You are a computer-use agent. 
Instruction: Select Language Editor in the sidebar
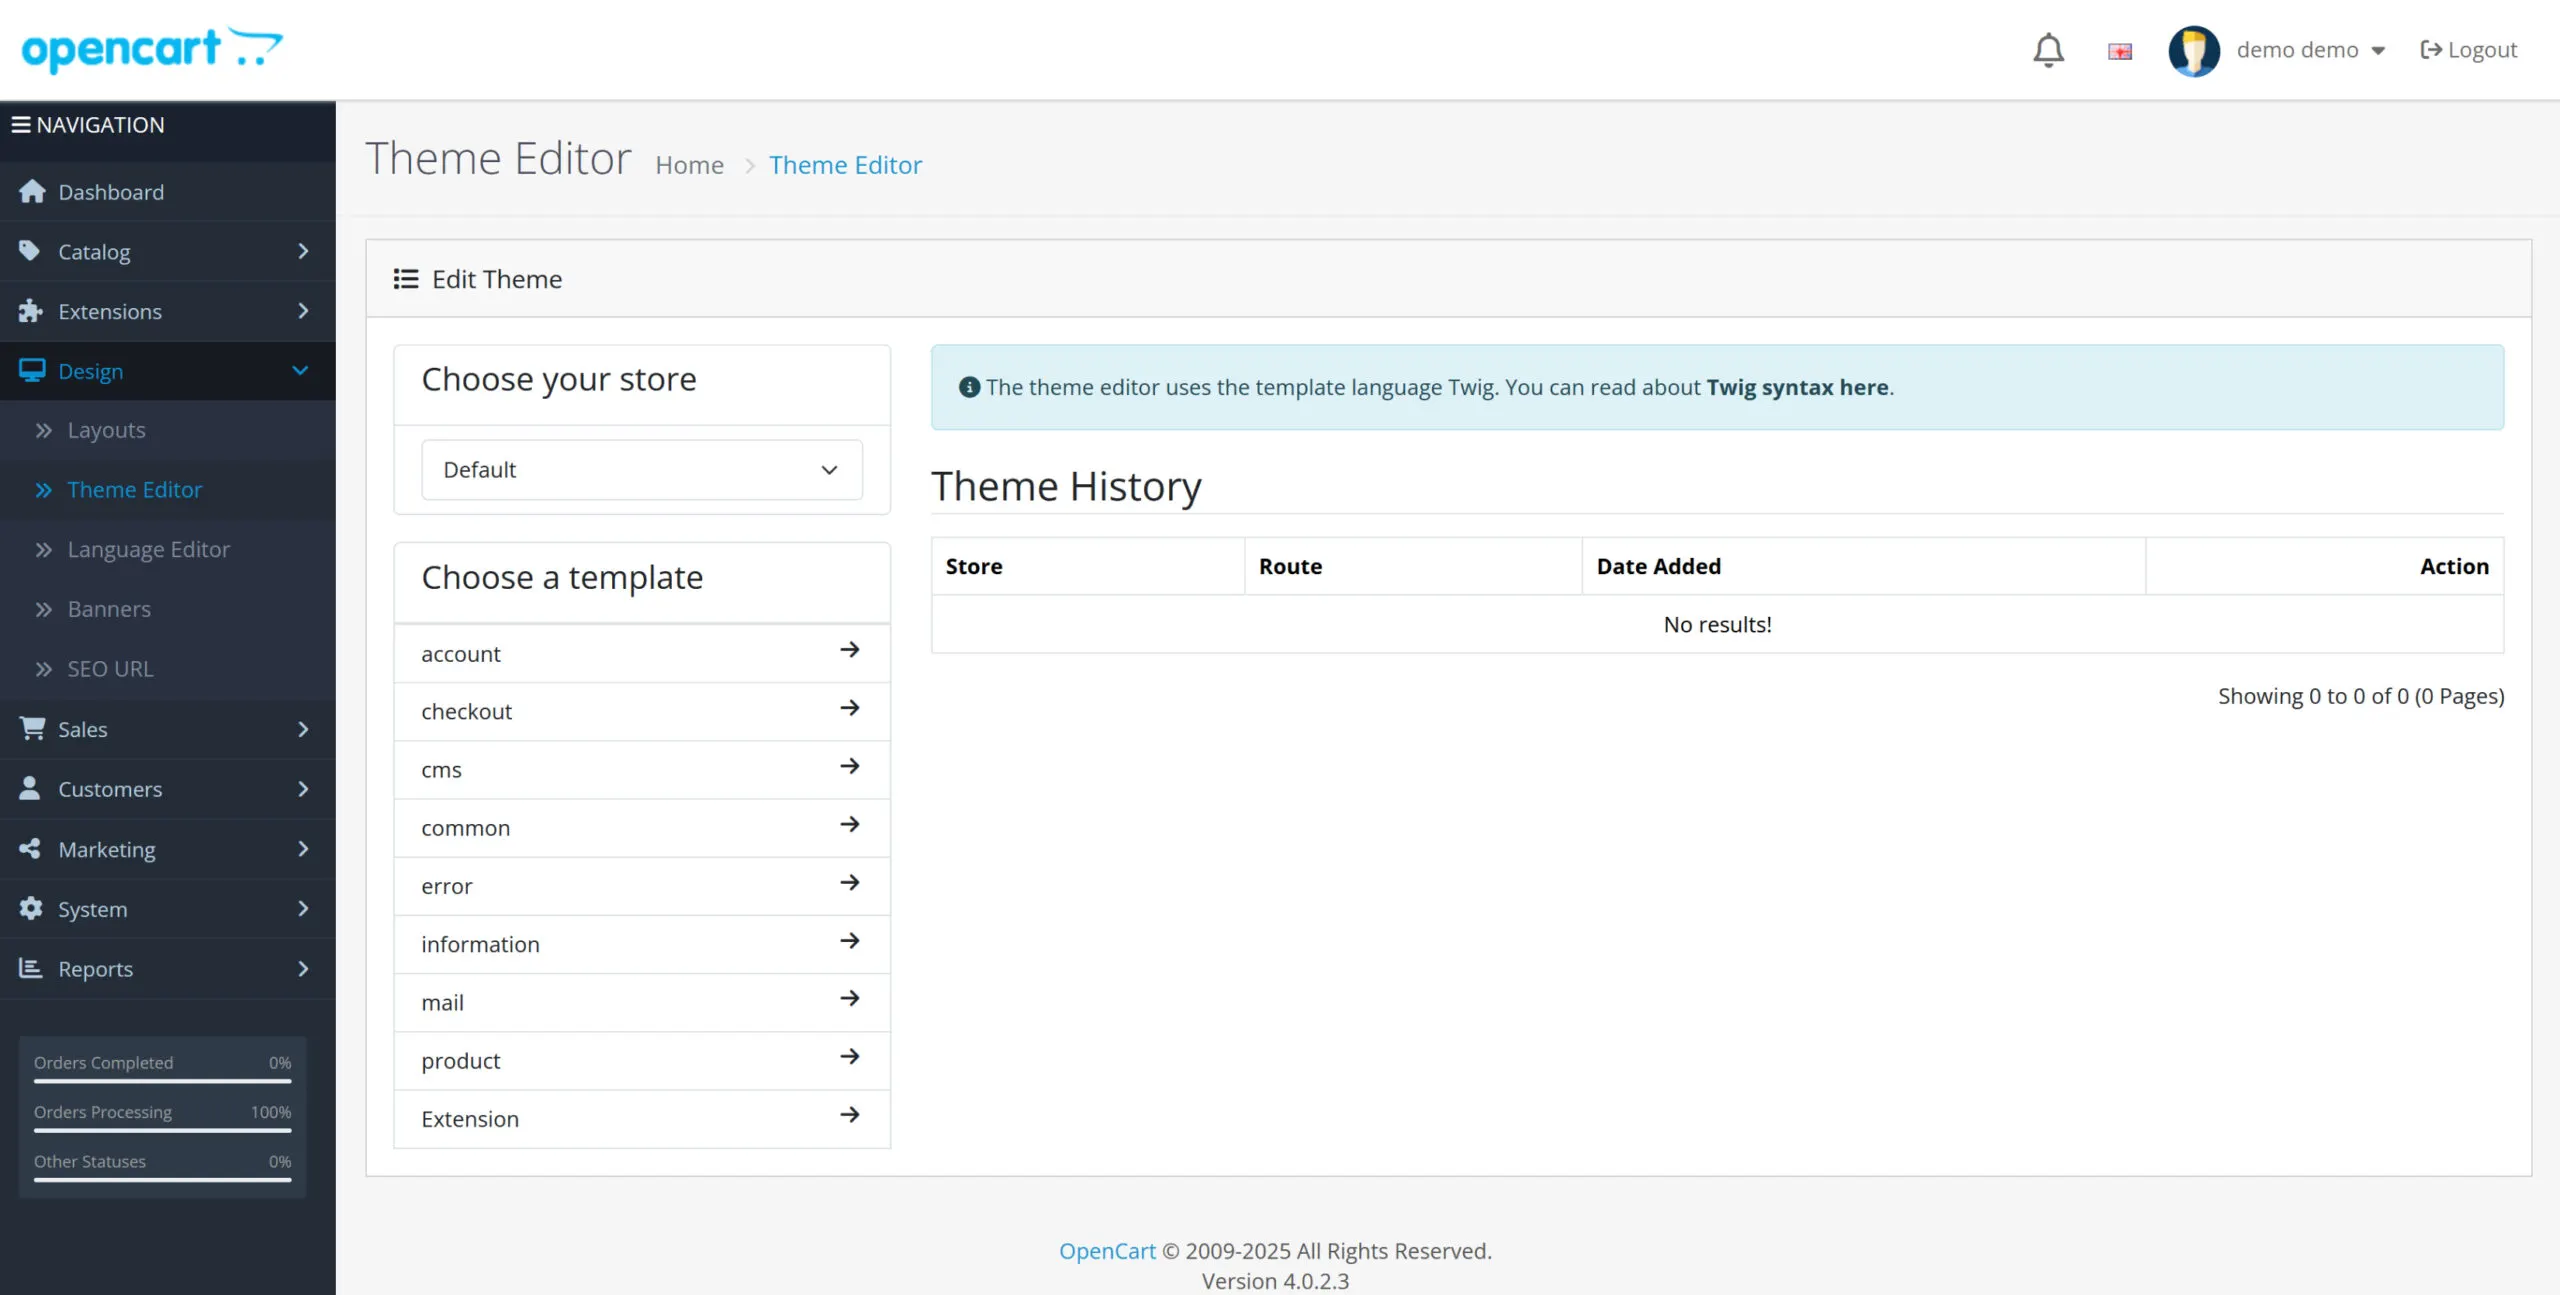pyautogui.click(x=148, y=549)
